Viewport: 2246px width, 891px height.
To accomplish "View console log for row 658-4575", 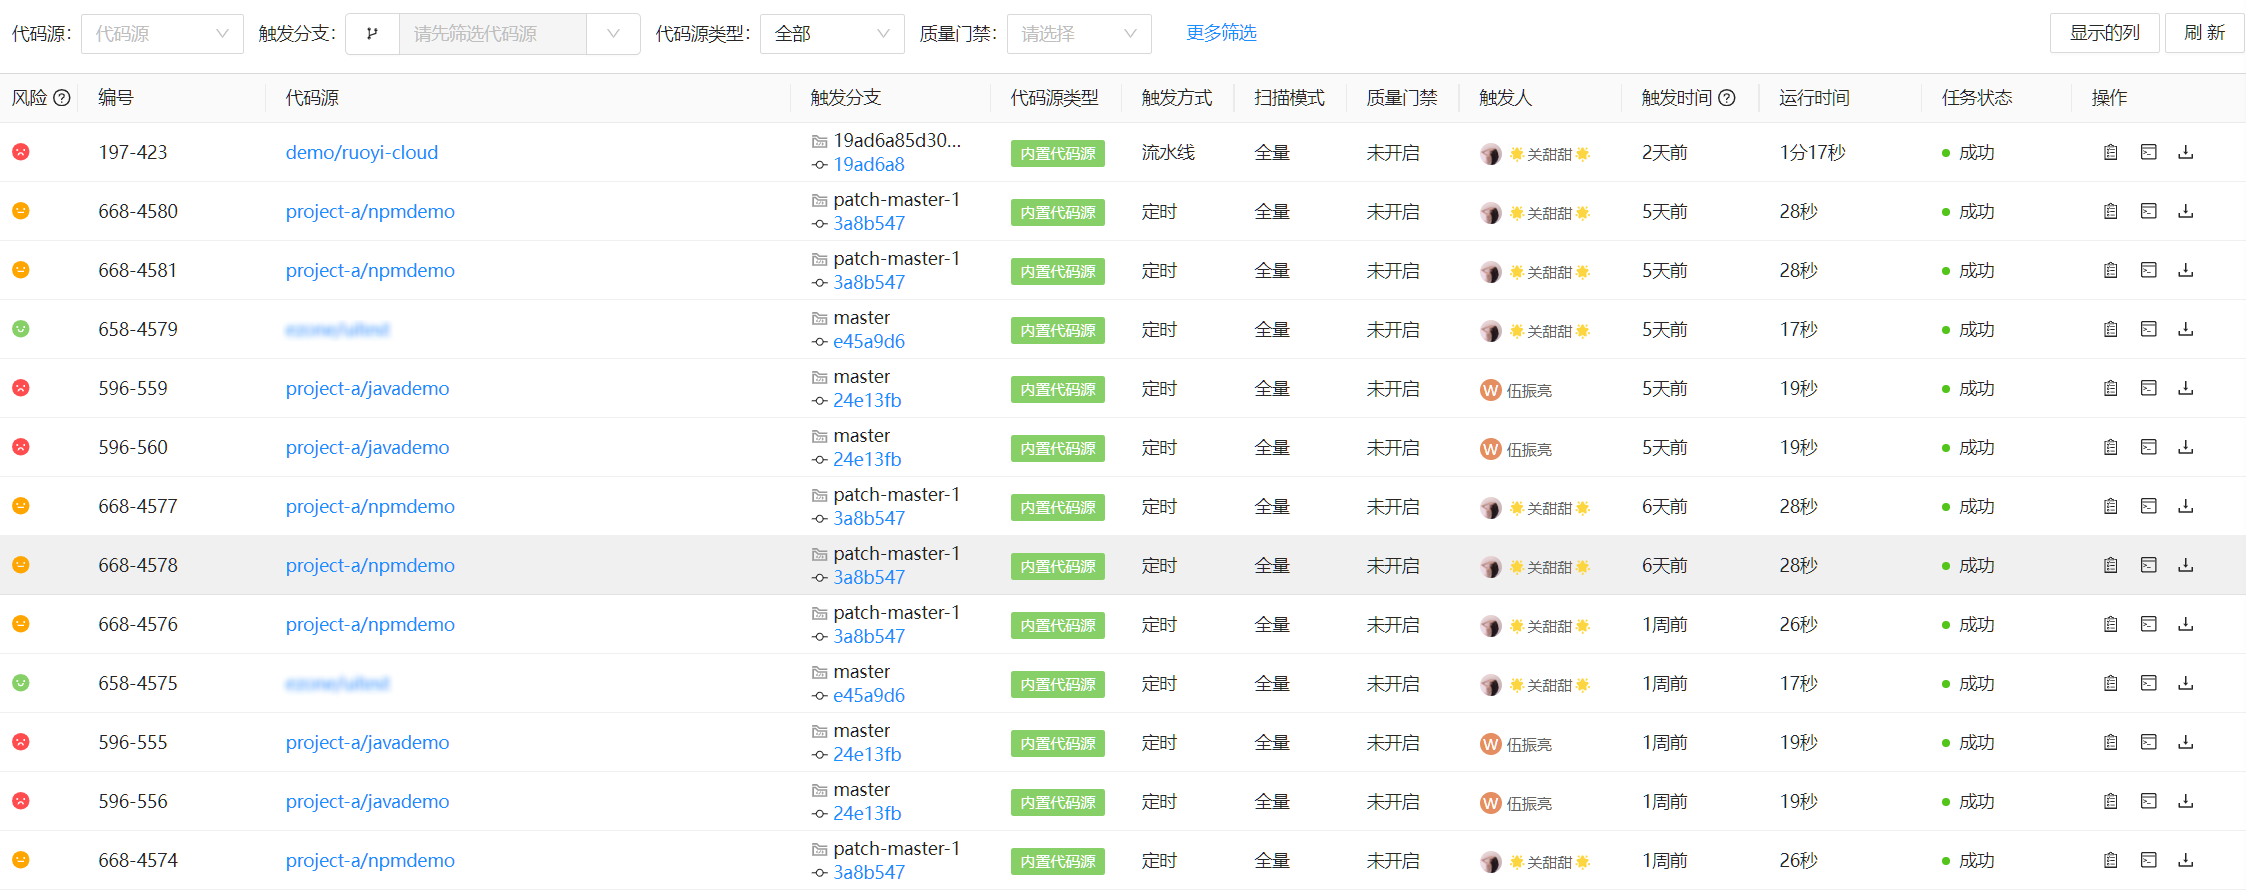I will pos(2148,683).
